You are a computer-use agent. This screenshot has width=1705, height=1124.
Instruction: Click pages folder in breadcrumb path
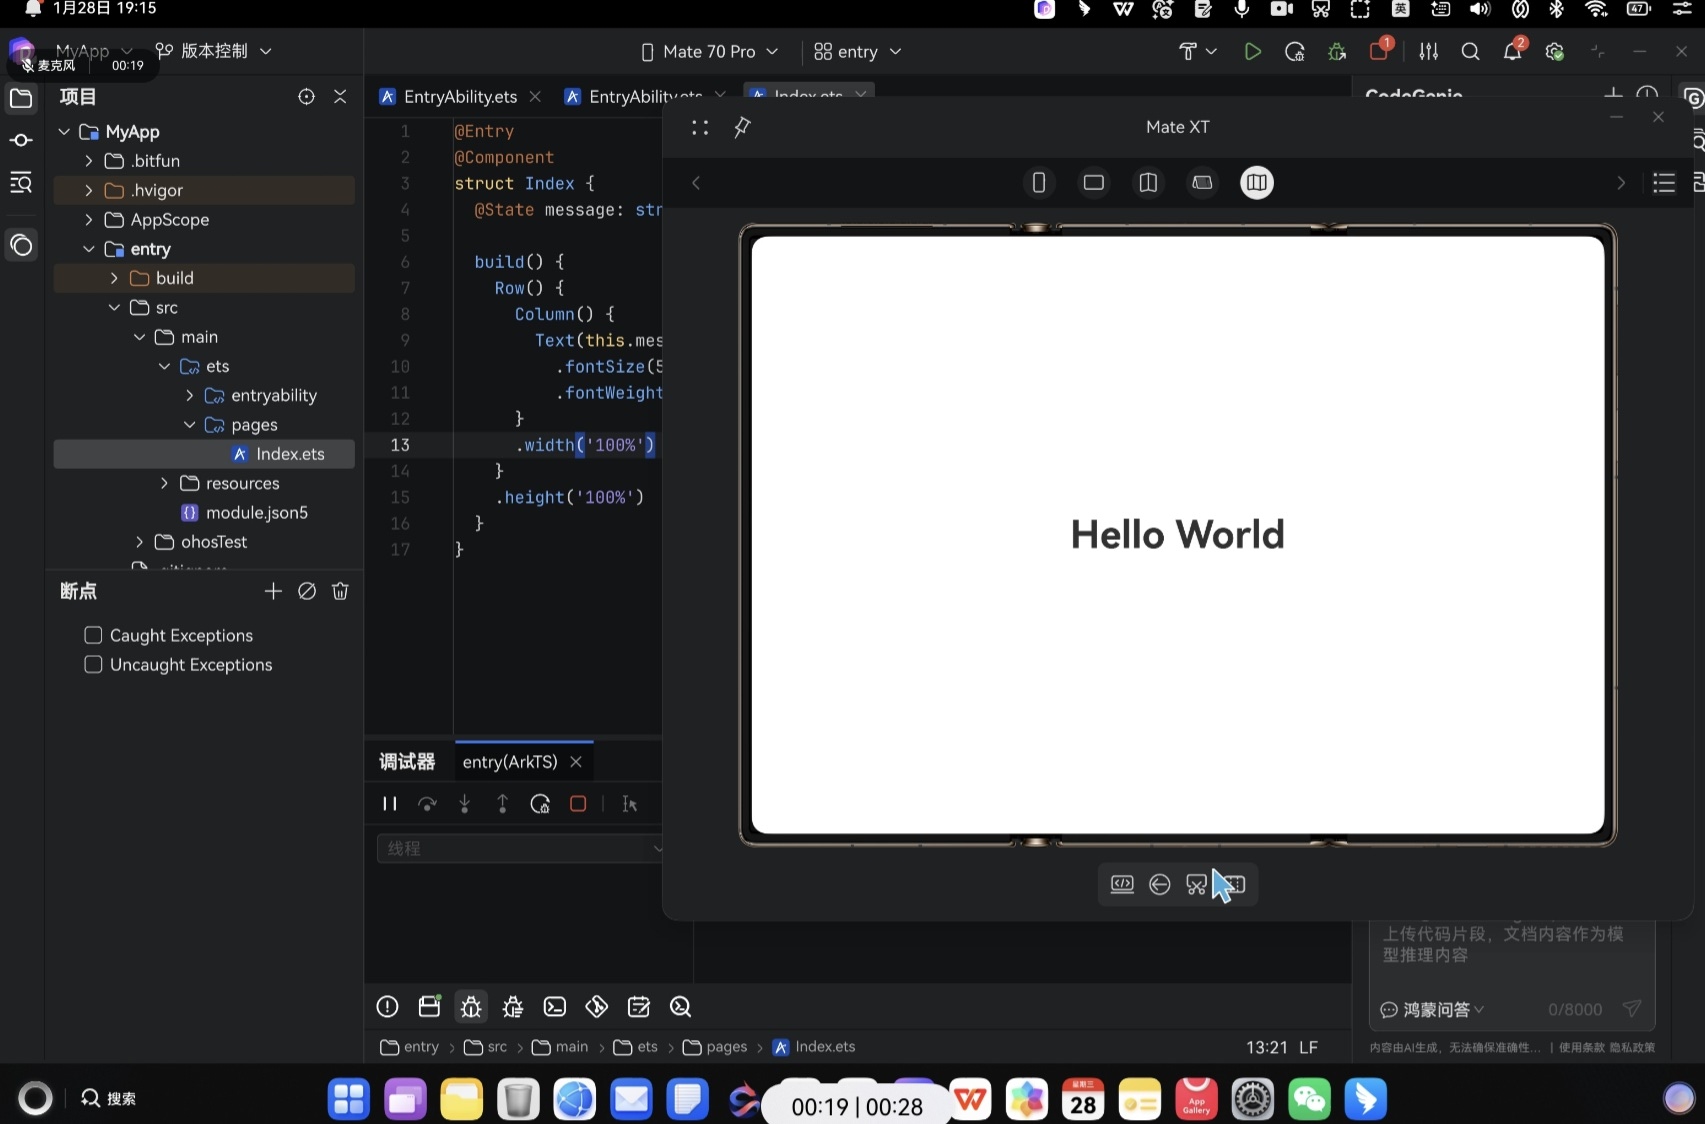tap(726, 1047)
